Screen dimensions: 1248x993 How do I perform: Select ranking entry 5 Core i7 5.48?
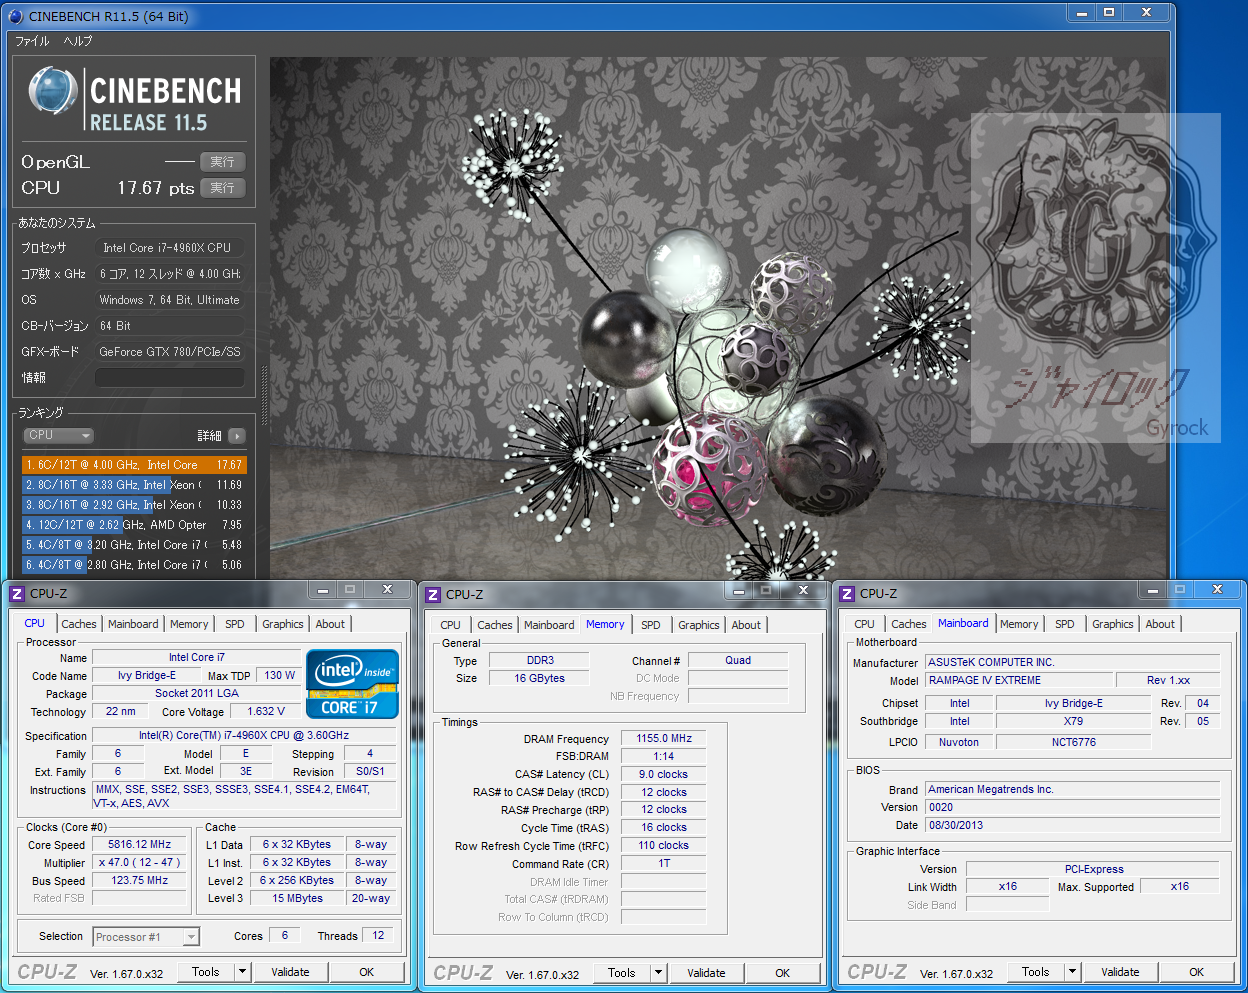[134, 545]
